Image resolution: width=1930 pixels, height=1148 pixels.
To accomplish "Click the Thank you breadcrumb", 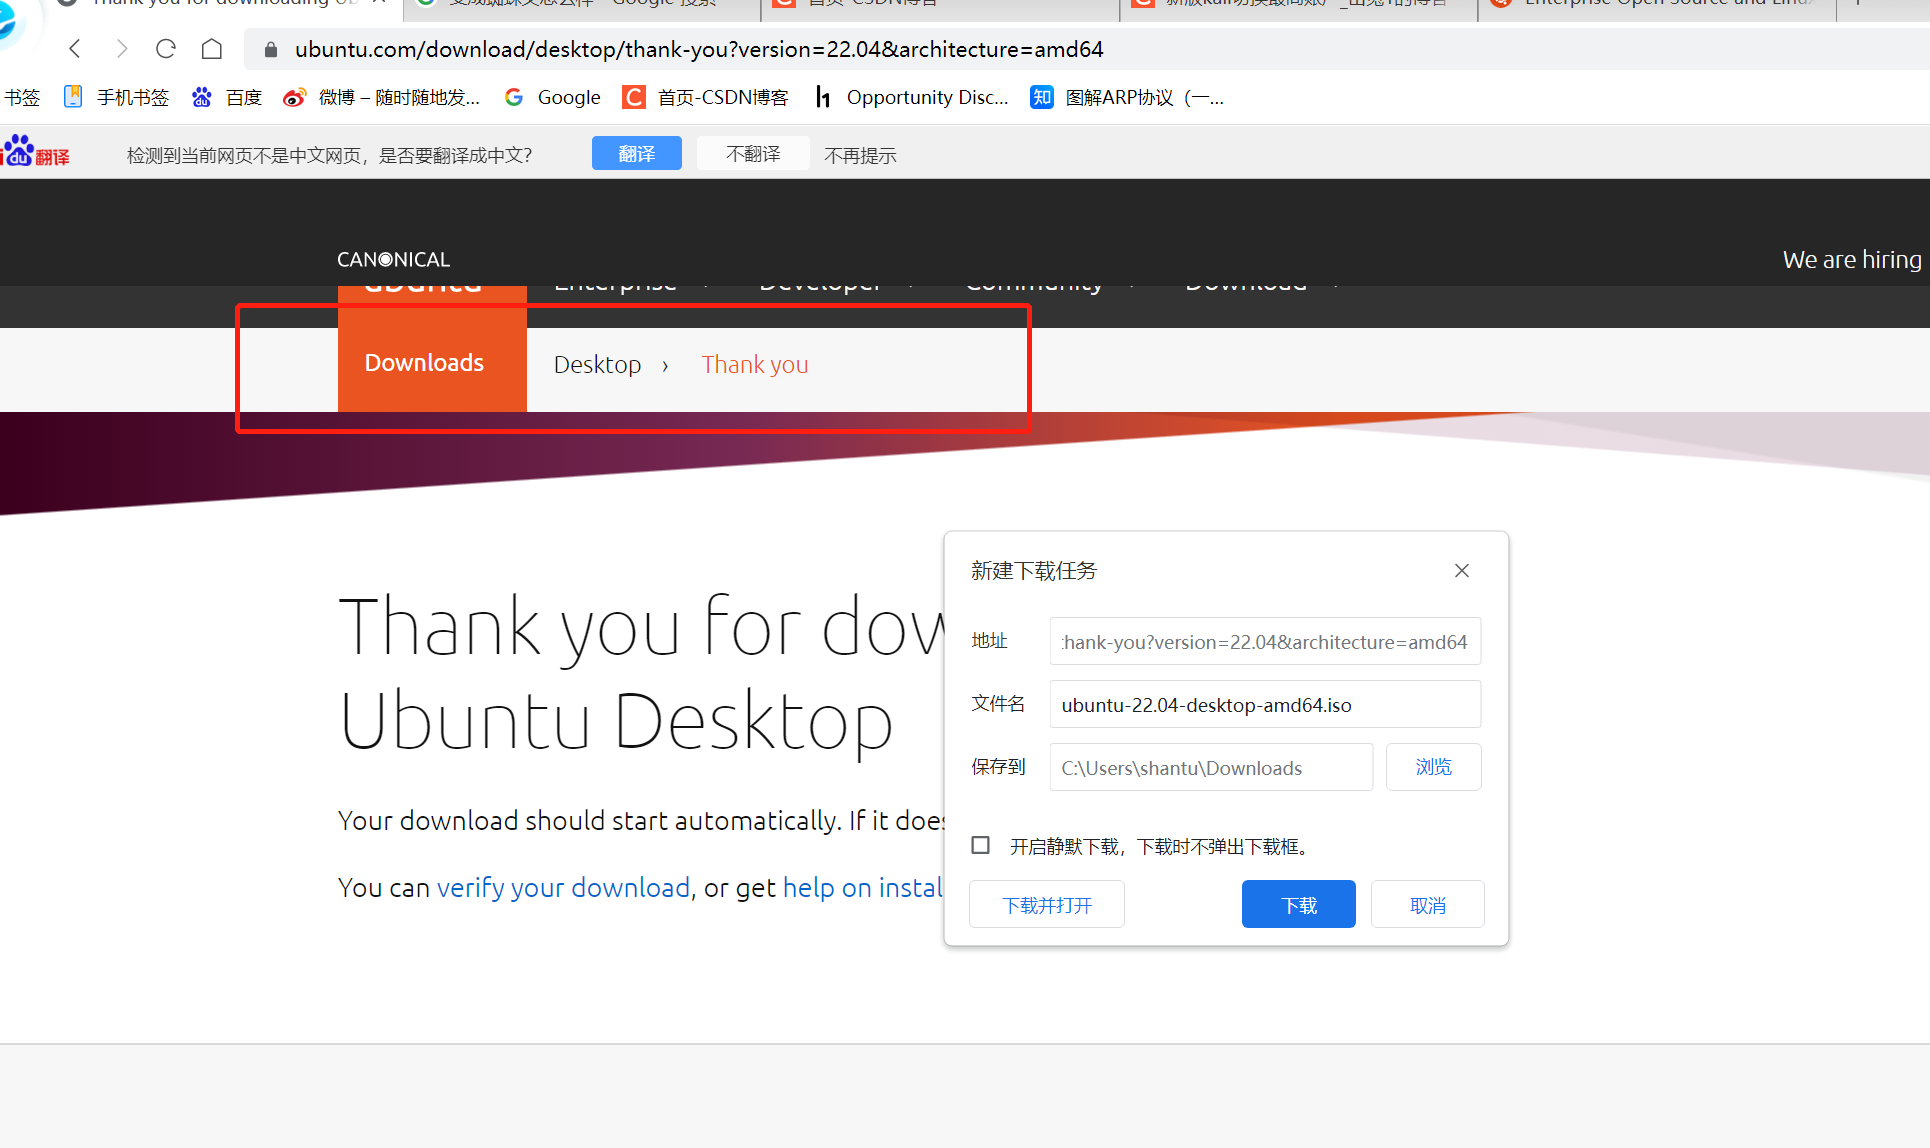I will (755, 365).
